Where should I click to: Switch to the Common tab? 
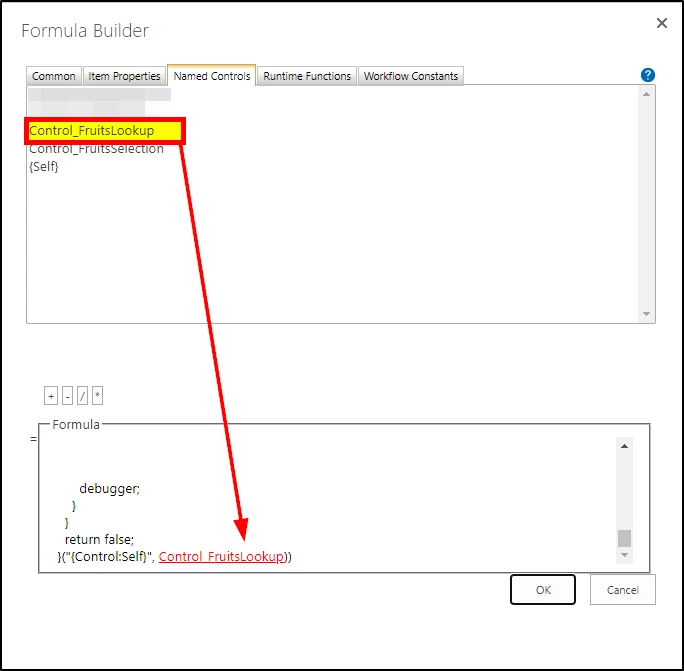[x=54, y=76]
